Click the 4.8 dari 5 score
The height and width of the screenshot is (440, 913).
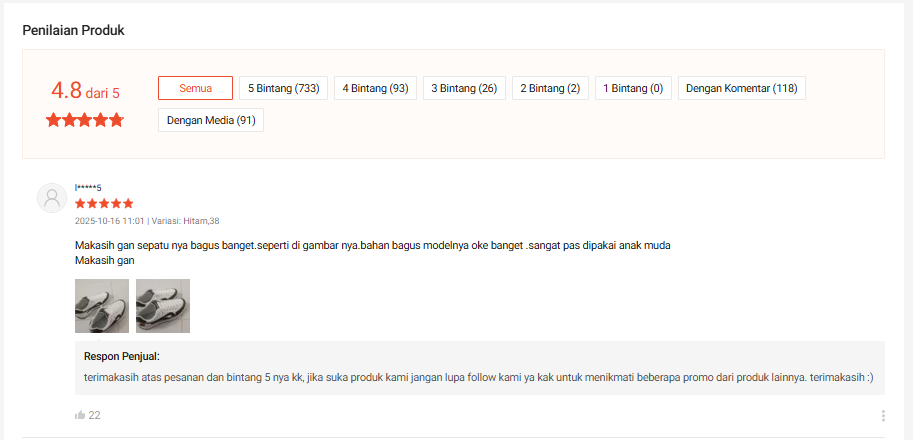(85, 91)
